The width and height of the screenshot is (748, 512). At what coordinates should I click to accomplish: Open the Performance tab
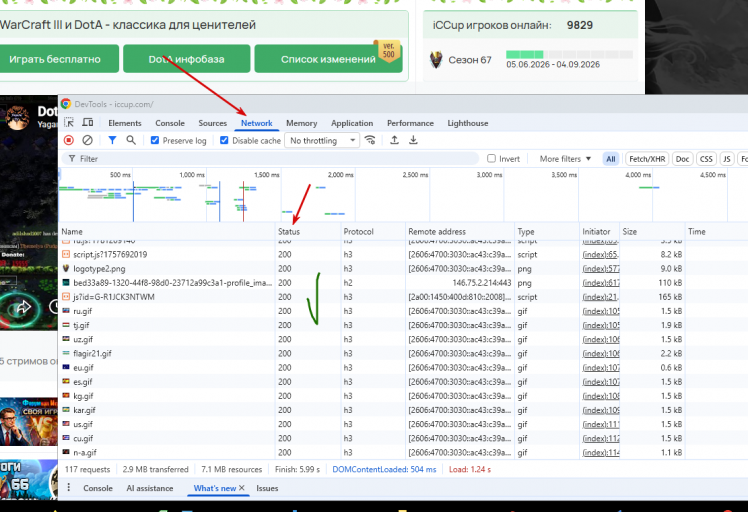click(410, 123)
